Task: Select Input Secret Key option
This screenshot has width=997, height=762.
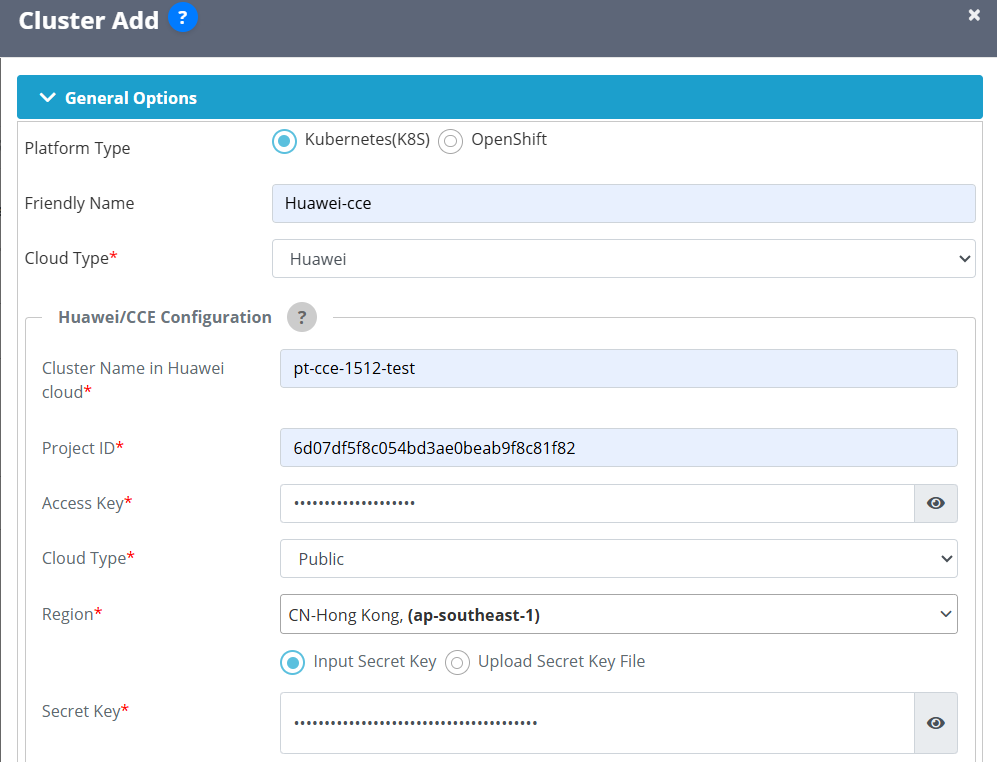Action: pyautogui.click(x=292, y=663)
